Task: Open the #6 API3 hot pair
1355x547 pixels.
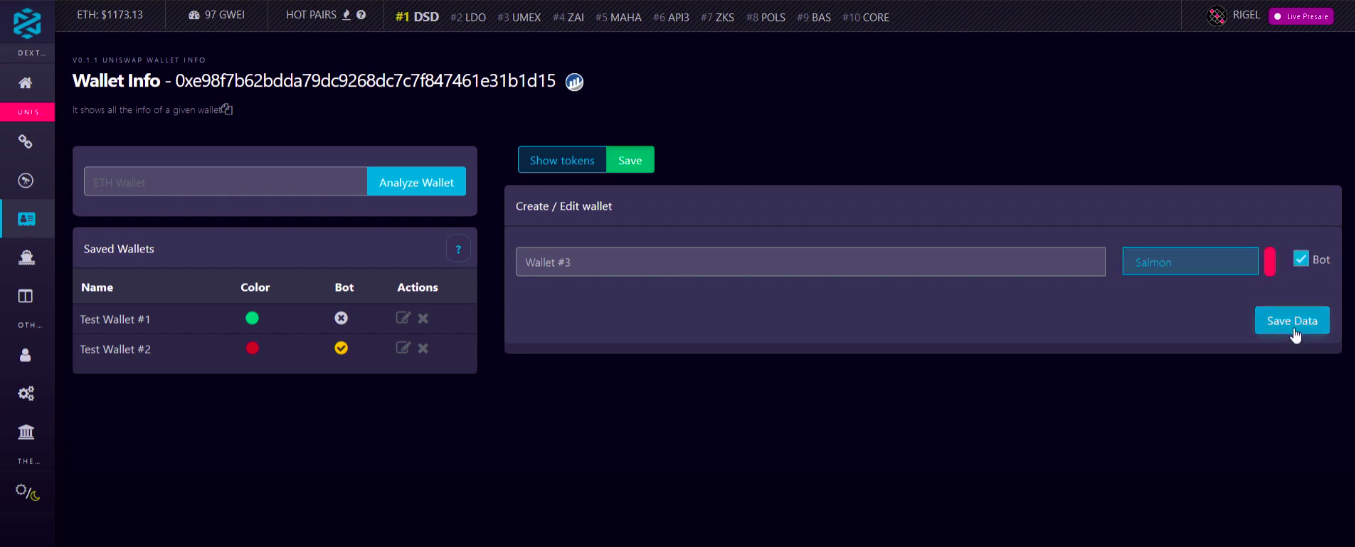Action: tap(671, 17)
